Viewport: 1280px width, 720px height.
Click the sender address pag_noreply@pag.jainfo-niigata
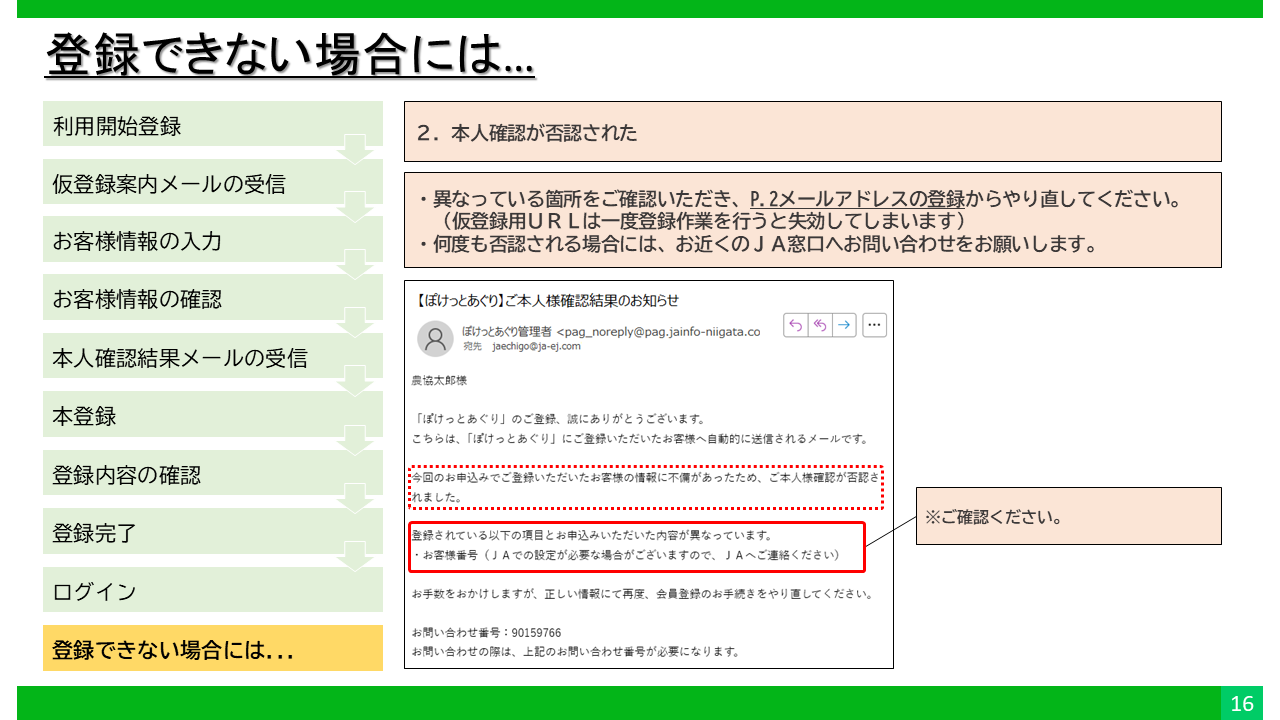pyautogui.click(x=660, y=331)
